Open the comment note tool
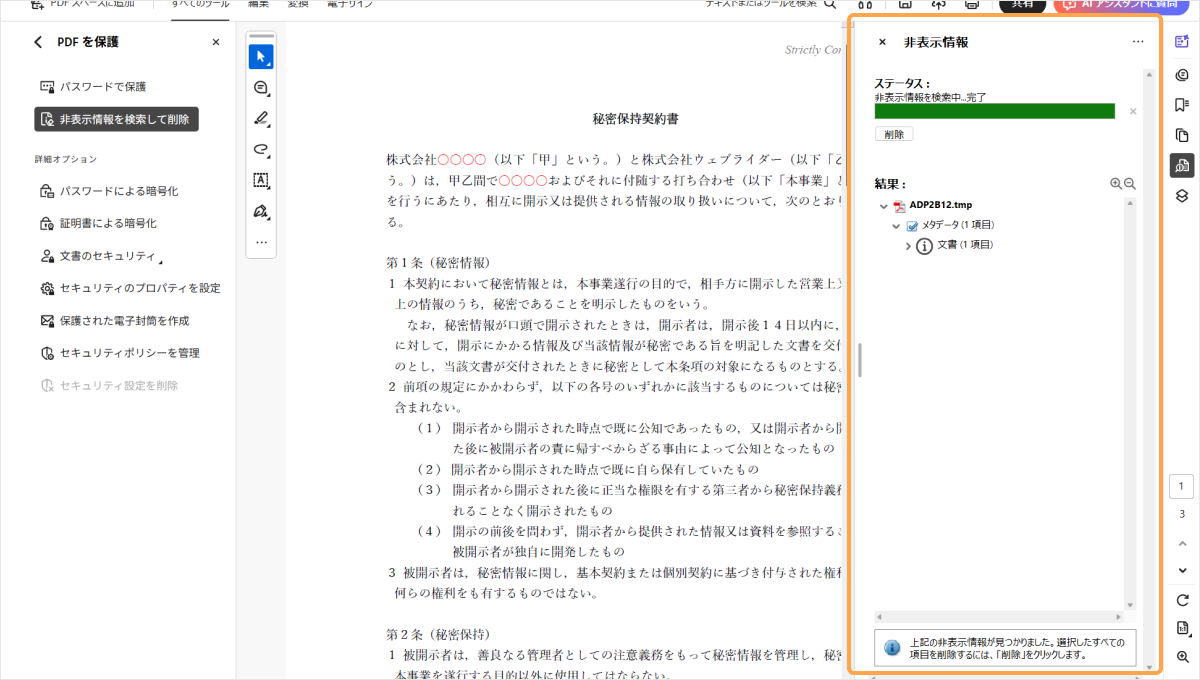The height and width of the screenshot is (680, 1200). (x=261, y=87)
